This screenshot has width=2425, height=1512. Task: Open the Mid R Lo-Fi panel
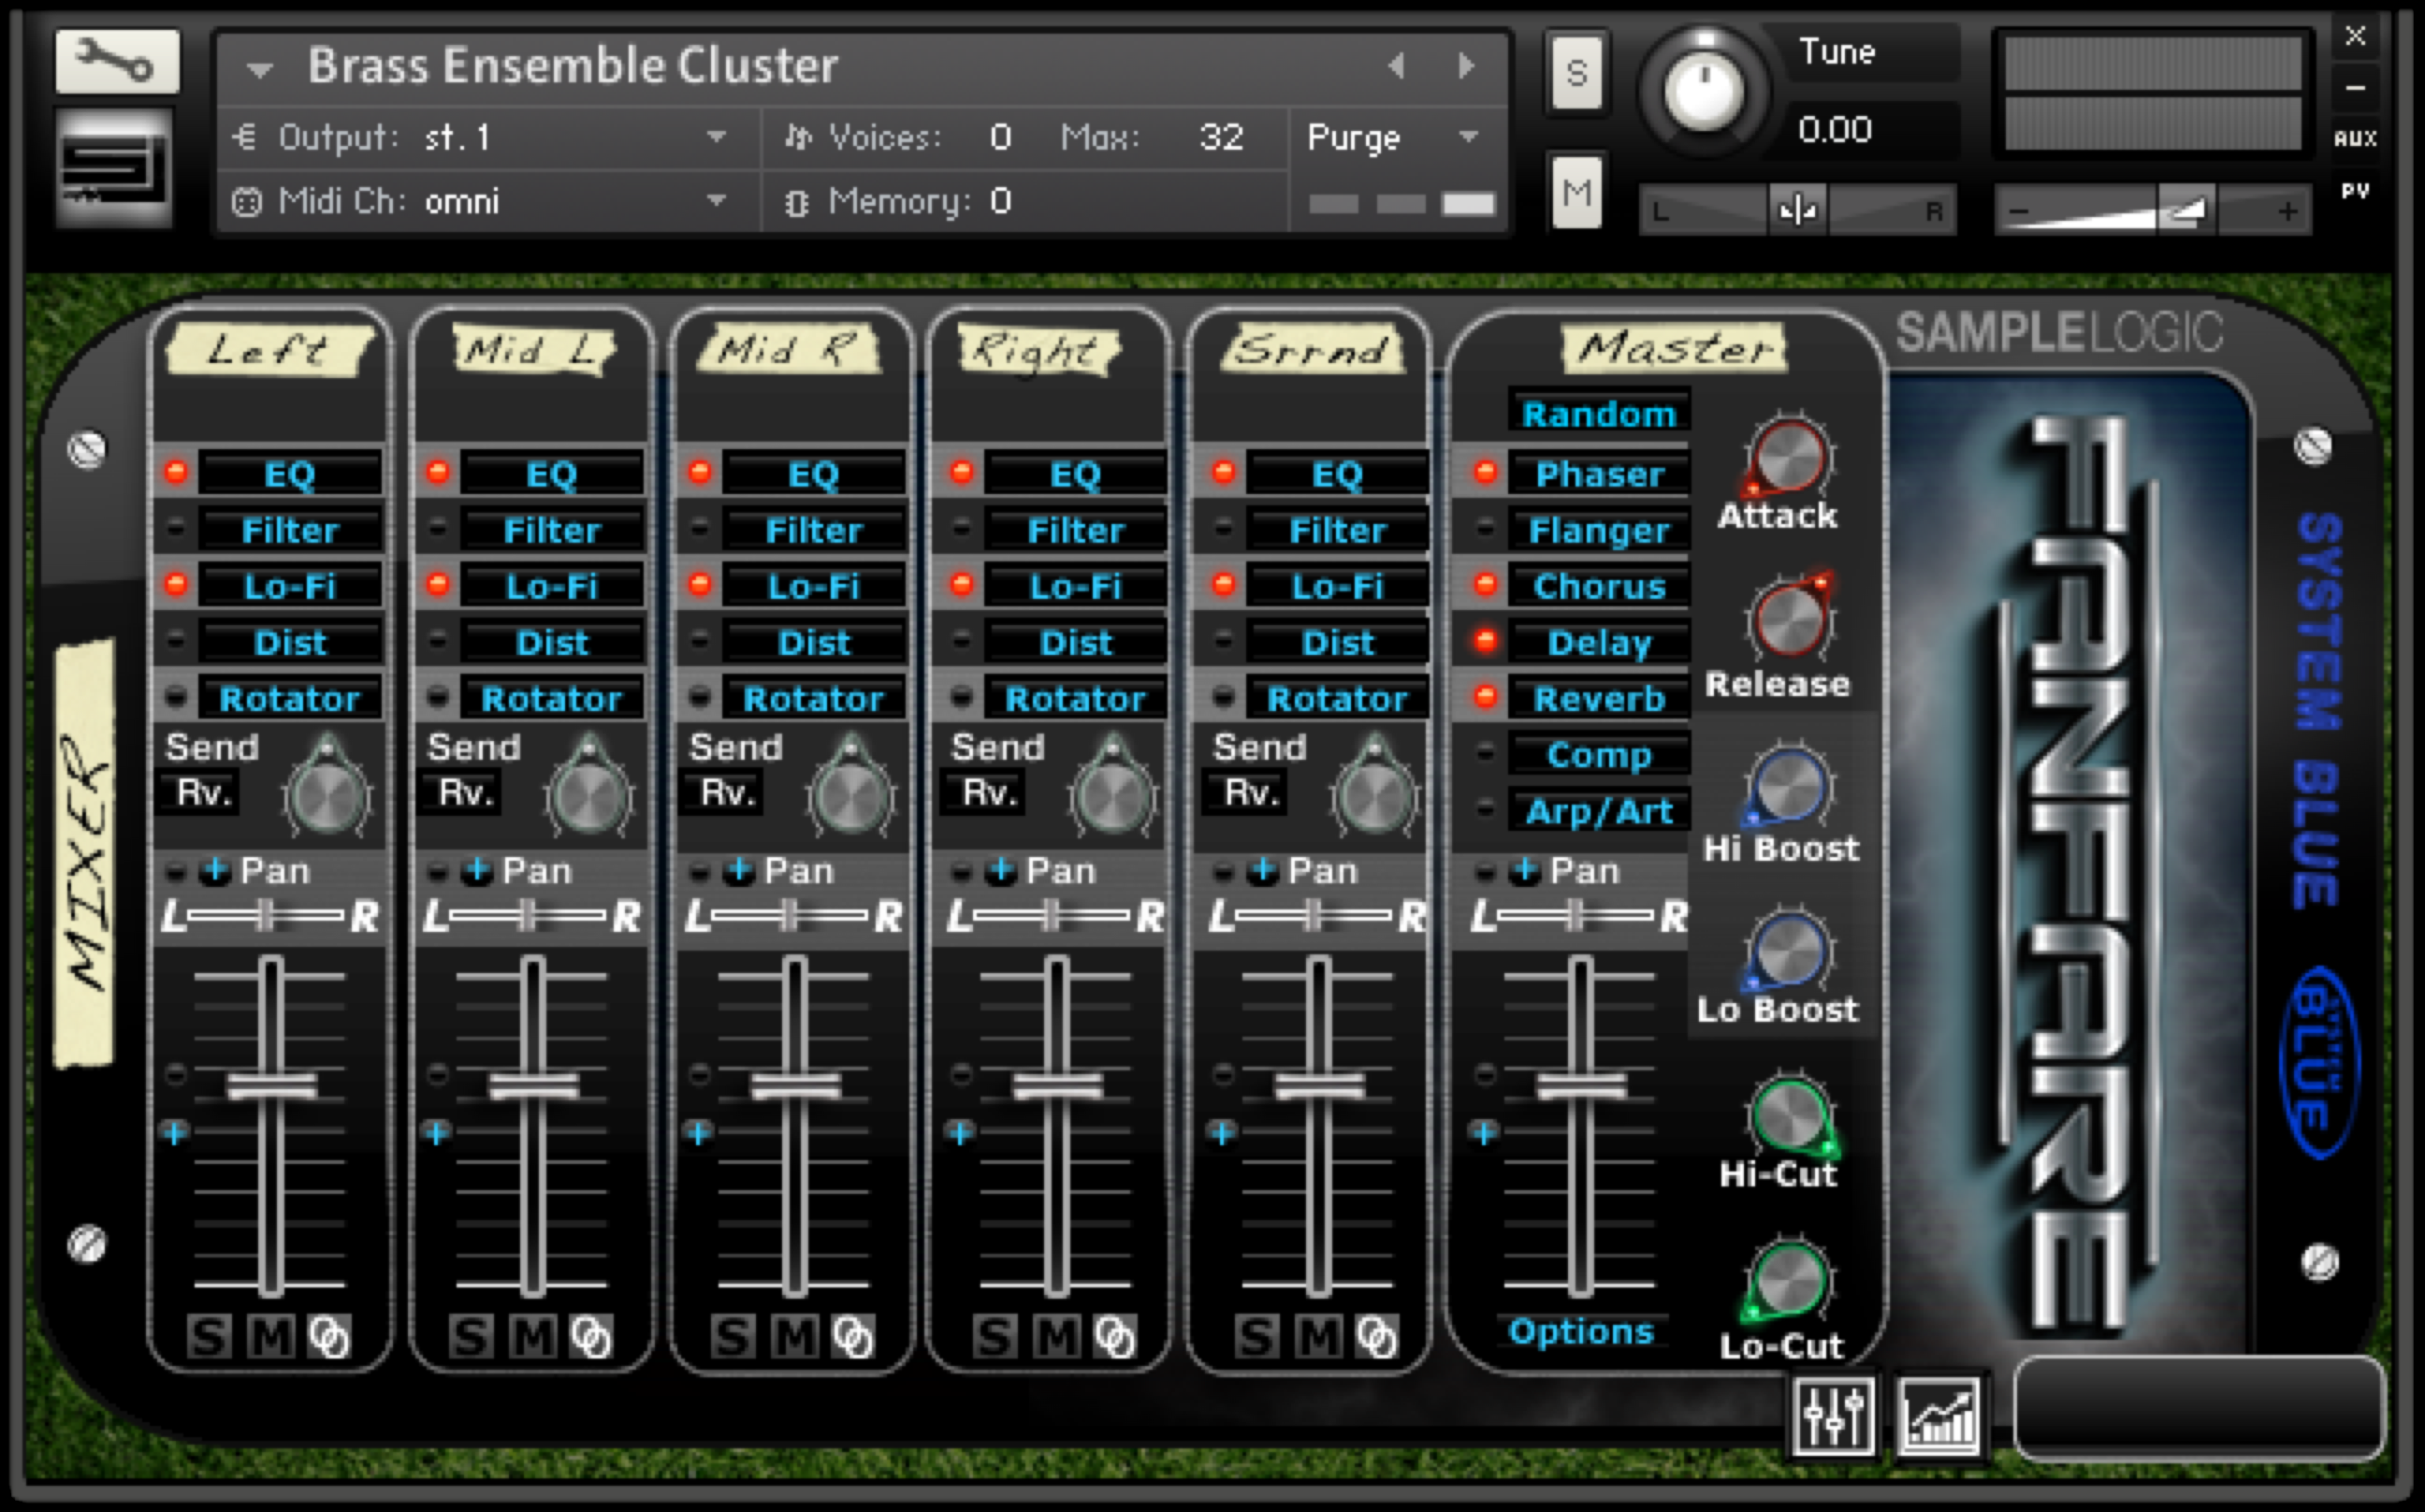tap(814, 586)
